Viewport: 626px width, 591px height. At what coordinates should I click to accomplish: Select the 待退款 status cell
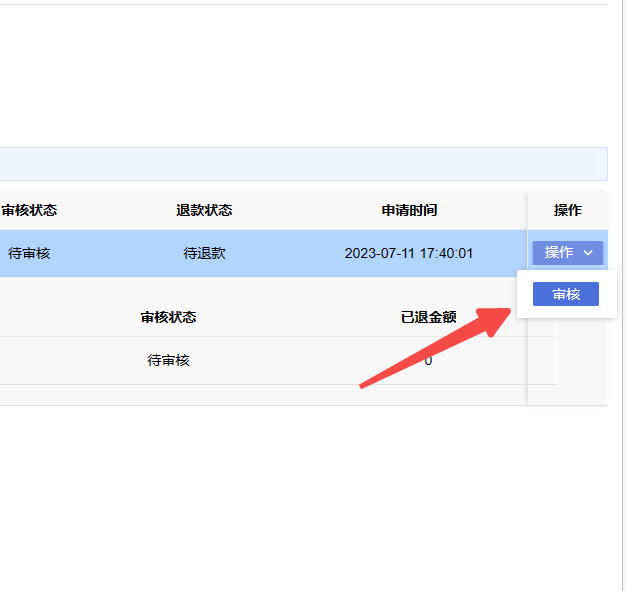coord(204,253)
